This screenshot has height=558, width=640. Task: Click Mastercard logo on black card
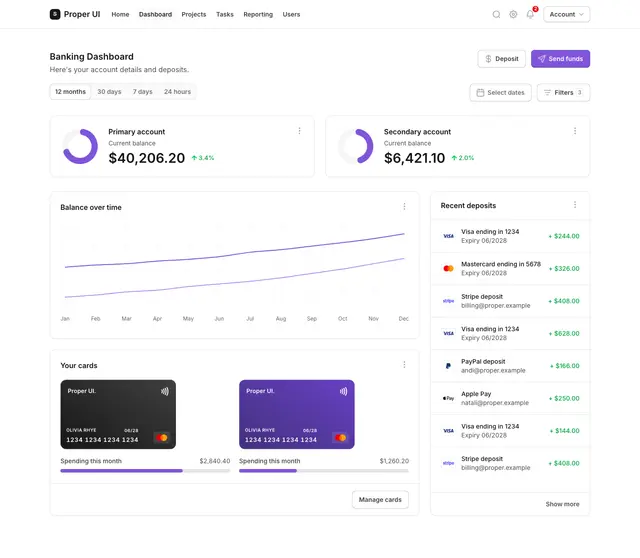[162, 438]
